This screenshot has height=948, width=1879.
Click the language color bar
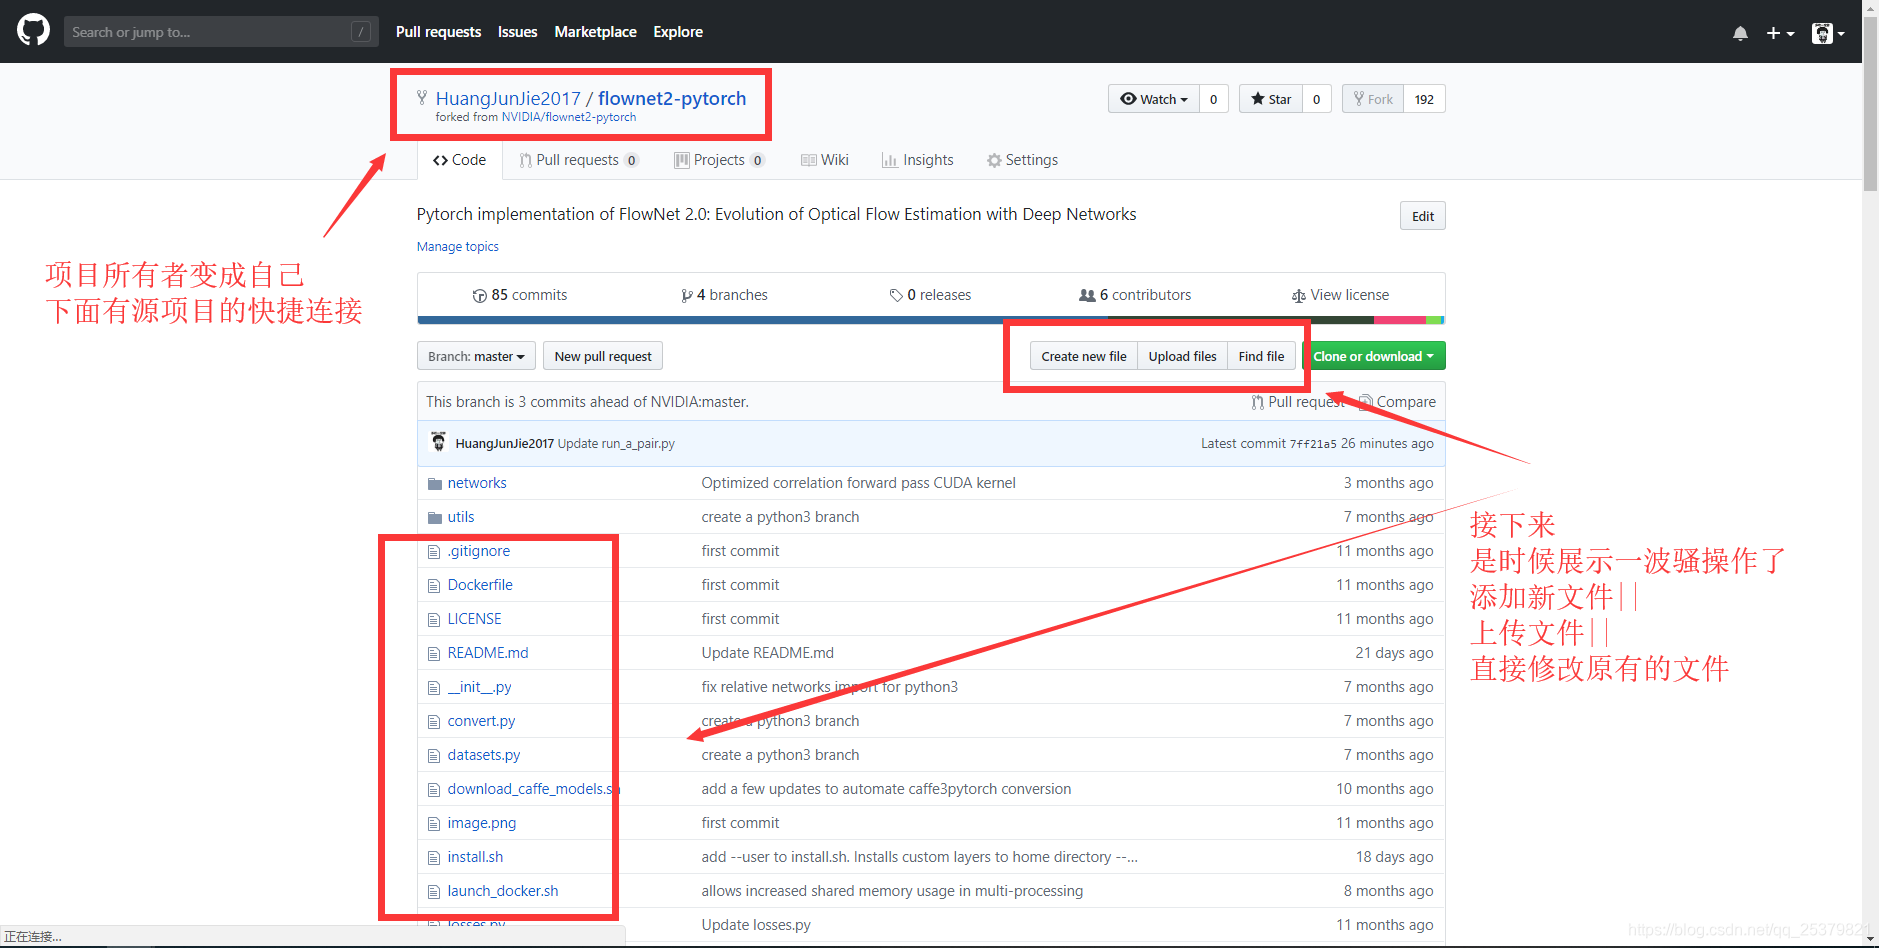[931, 320]
